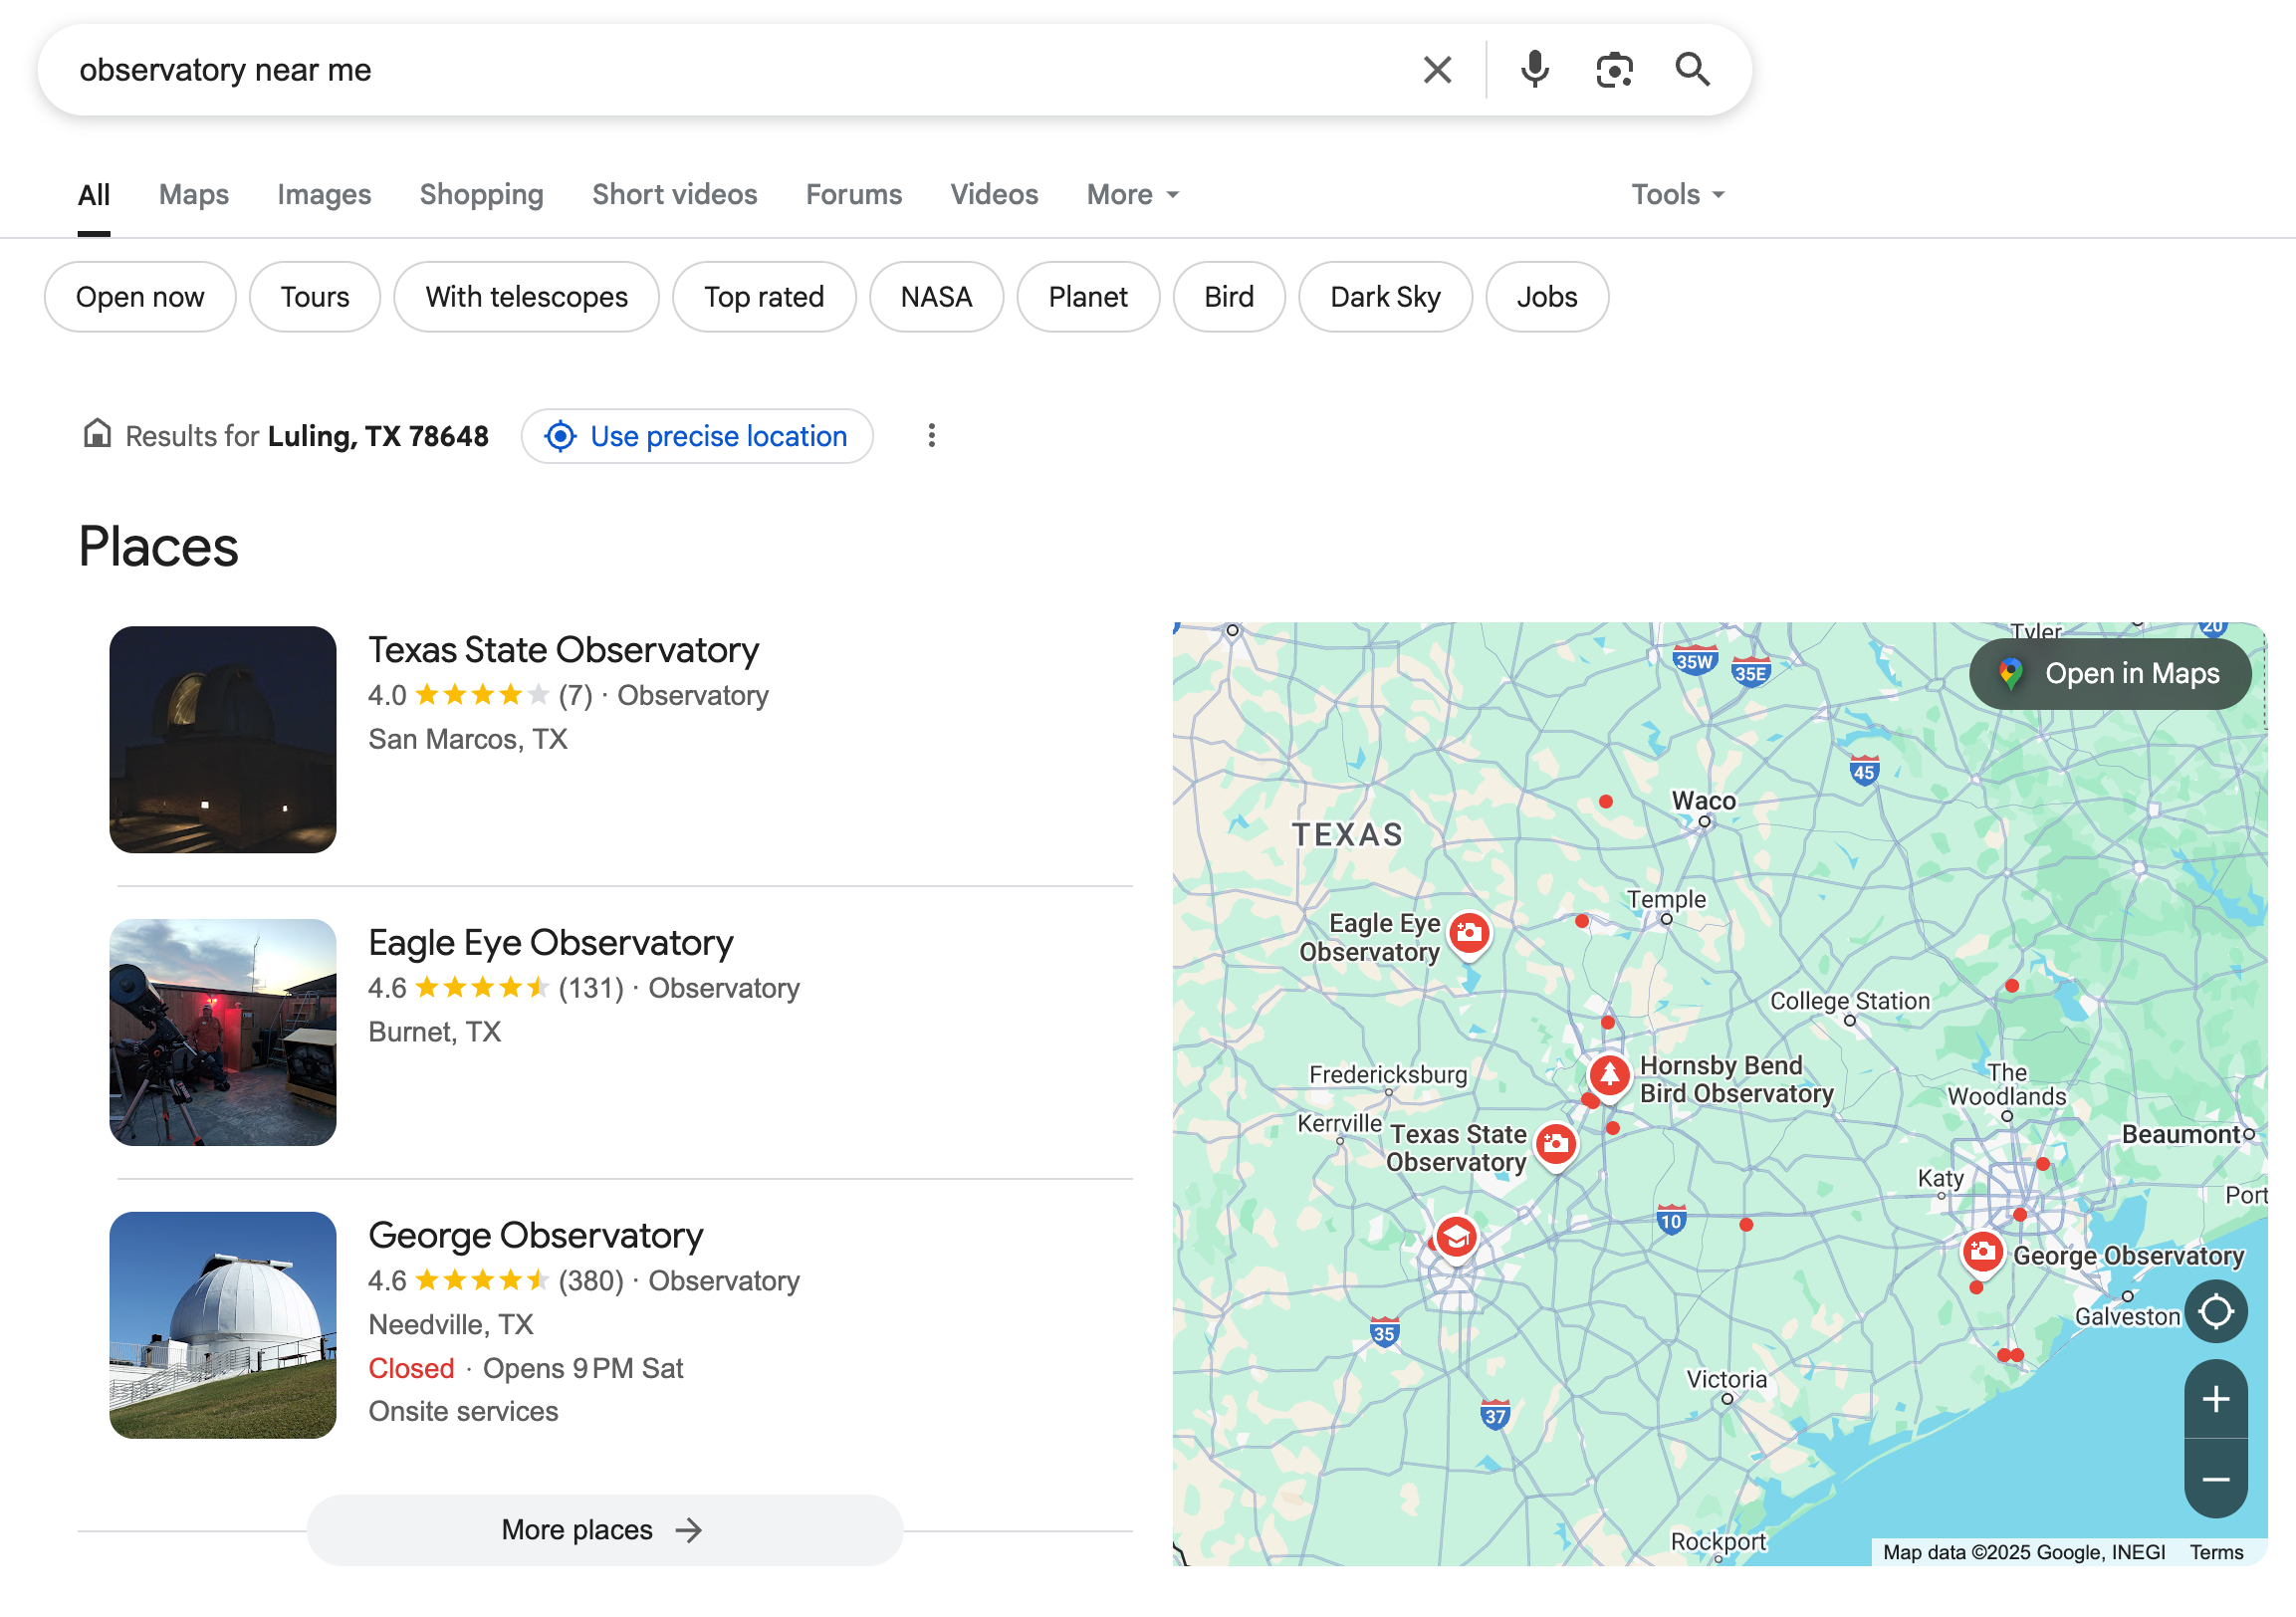
Task: Click the More places button
Action: point(605,1530)
